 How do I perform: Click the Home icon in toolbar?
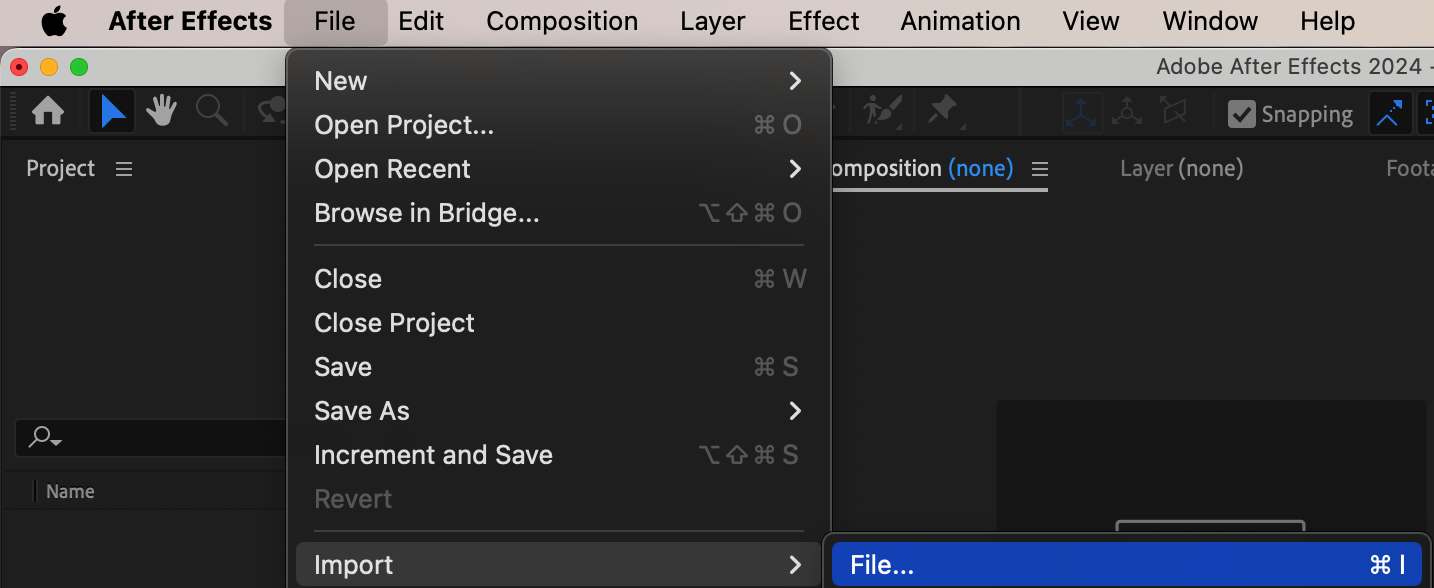click(x=48, y=112)
